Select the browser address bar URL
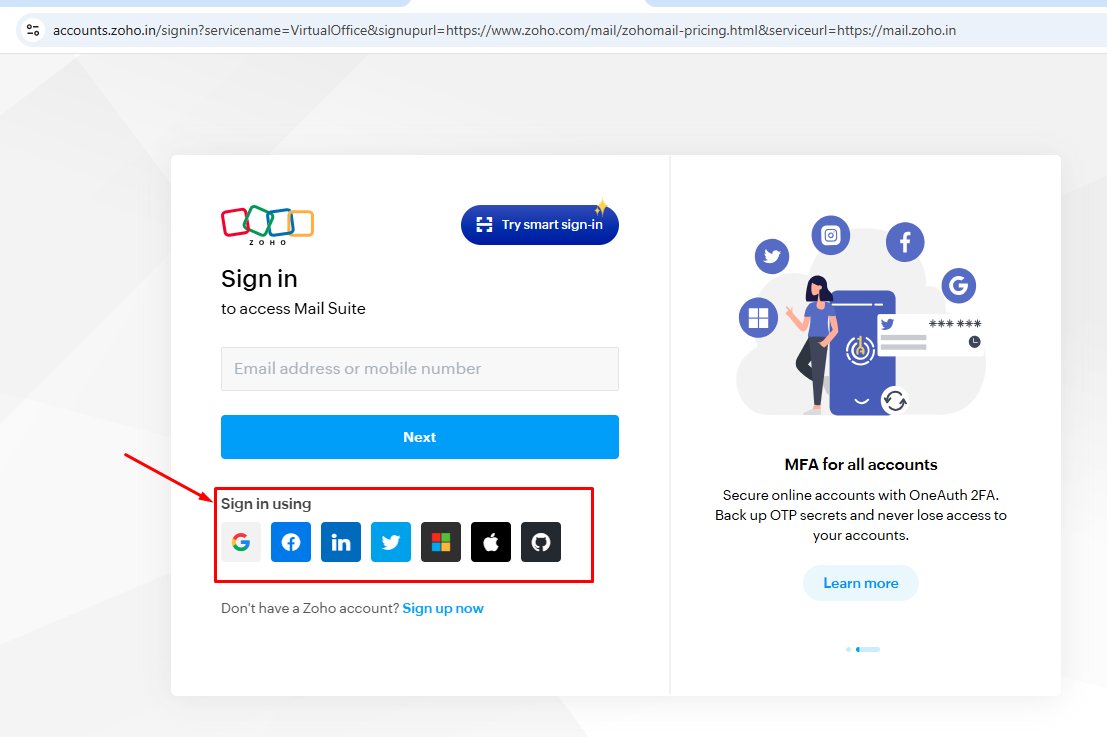The height and width of the screenshot is (737, 1107). [504, 30]
